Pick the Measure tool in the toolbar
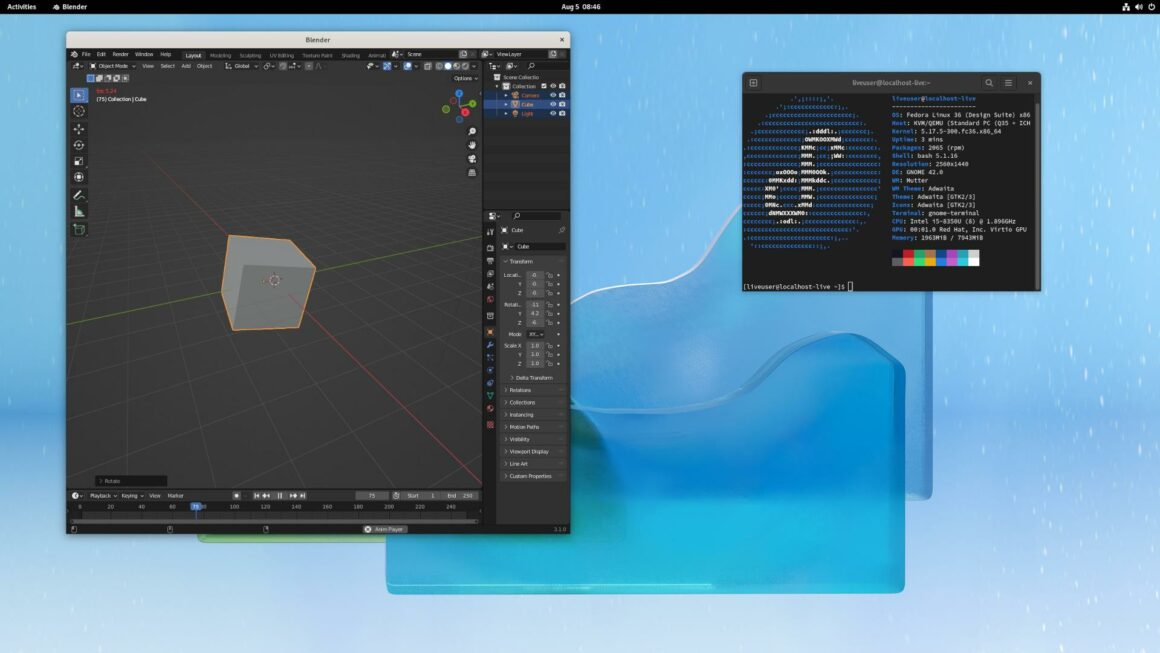The height and width of the screenshot is (653, 1160). pos(80,213)
